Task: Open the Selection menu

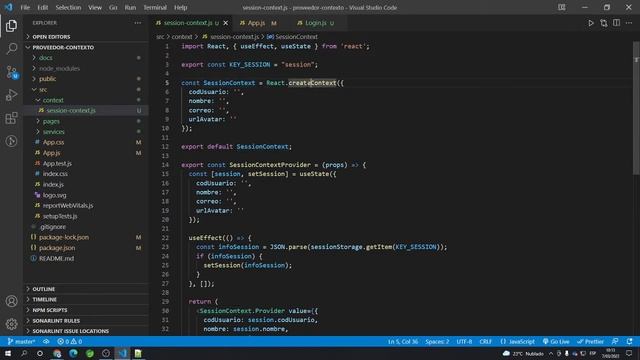Action: click(68, 7)
